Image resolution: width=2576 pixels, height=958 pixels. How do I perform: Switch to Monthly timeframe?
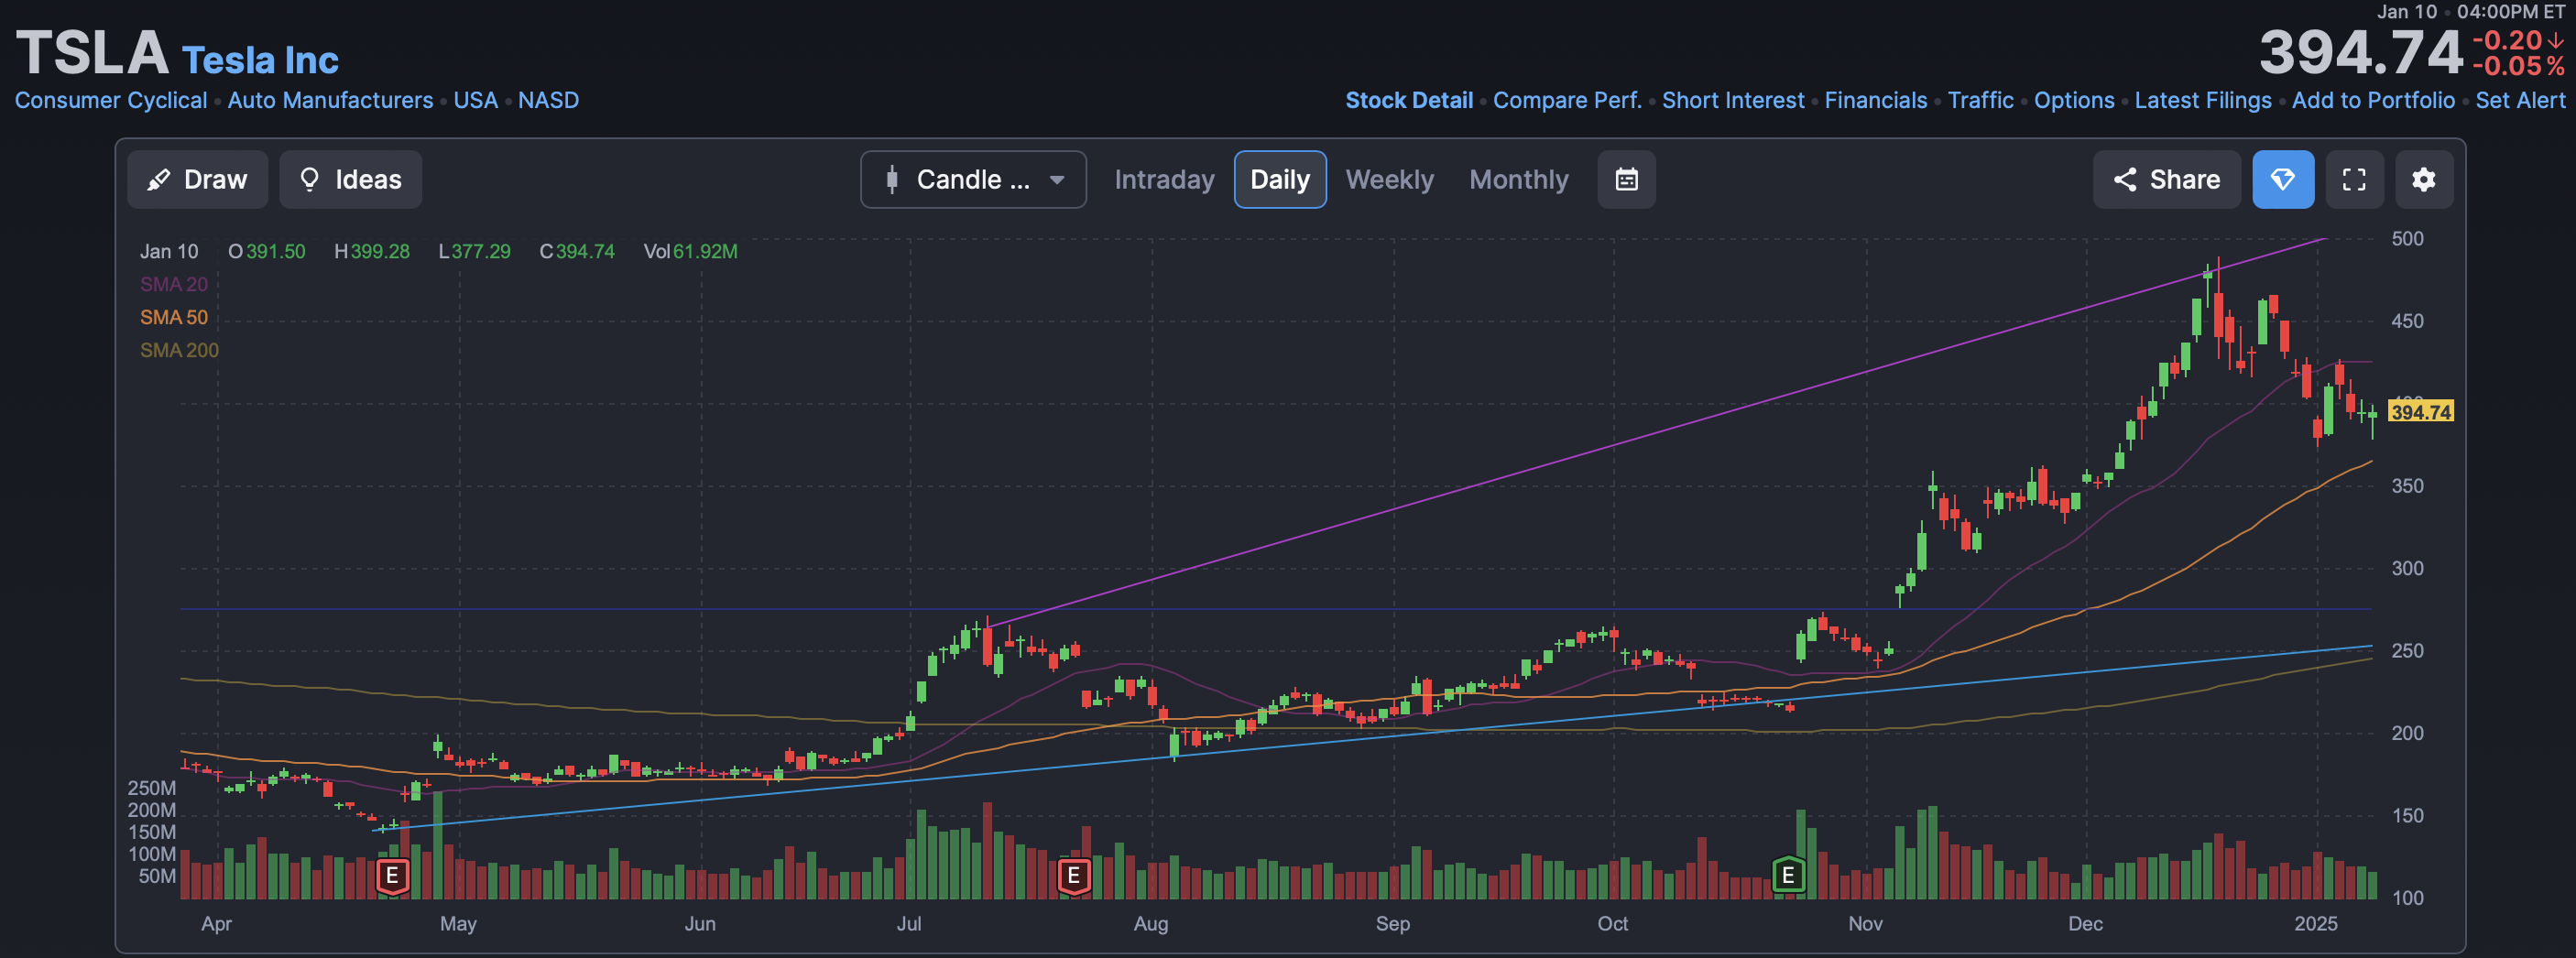1518,180
